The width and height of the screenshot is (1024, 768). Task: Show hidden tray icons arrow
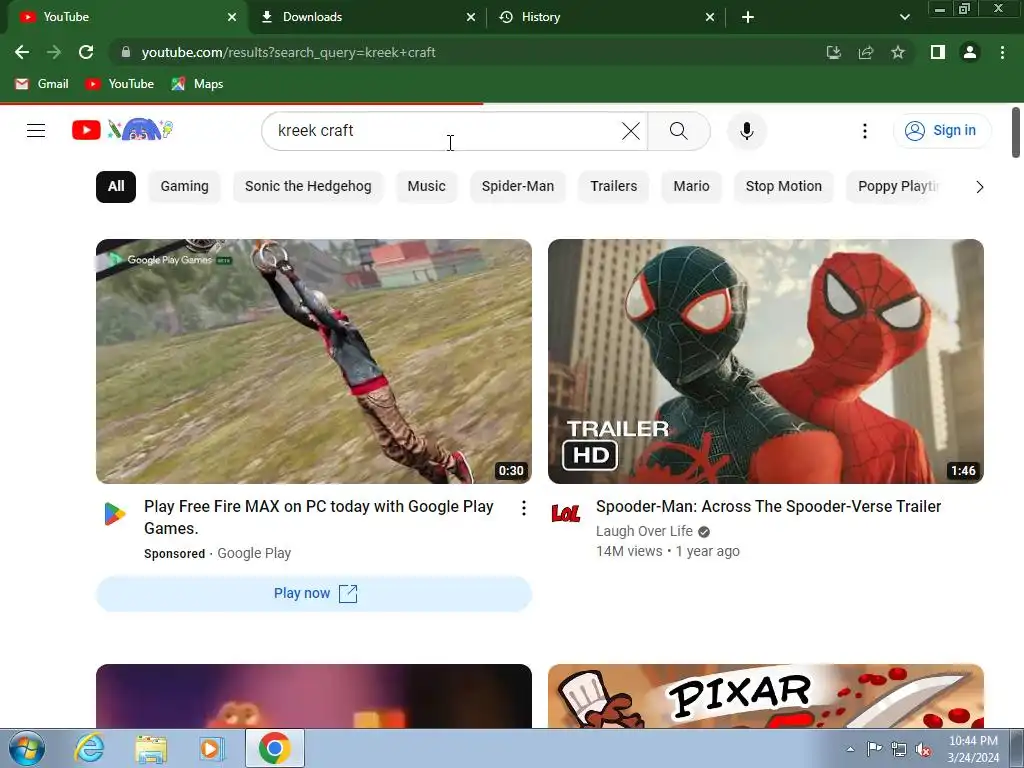pos(850,749)
